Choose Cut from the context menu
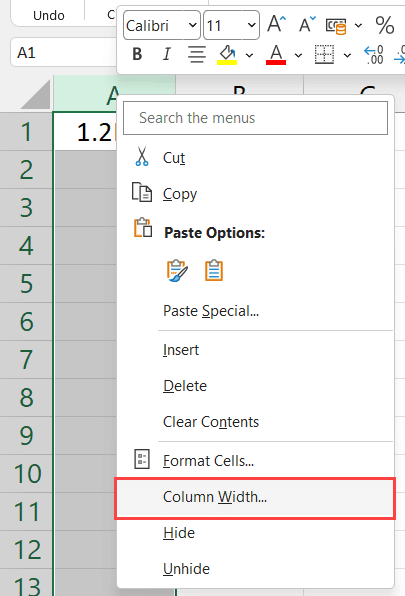405x596 pixels. [x=255, y=158]
